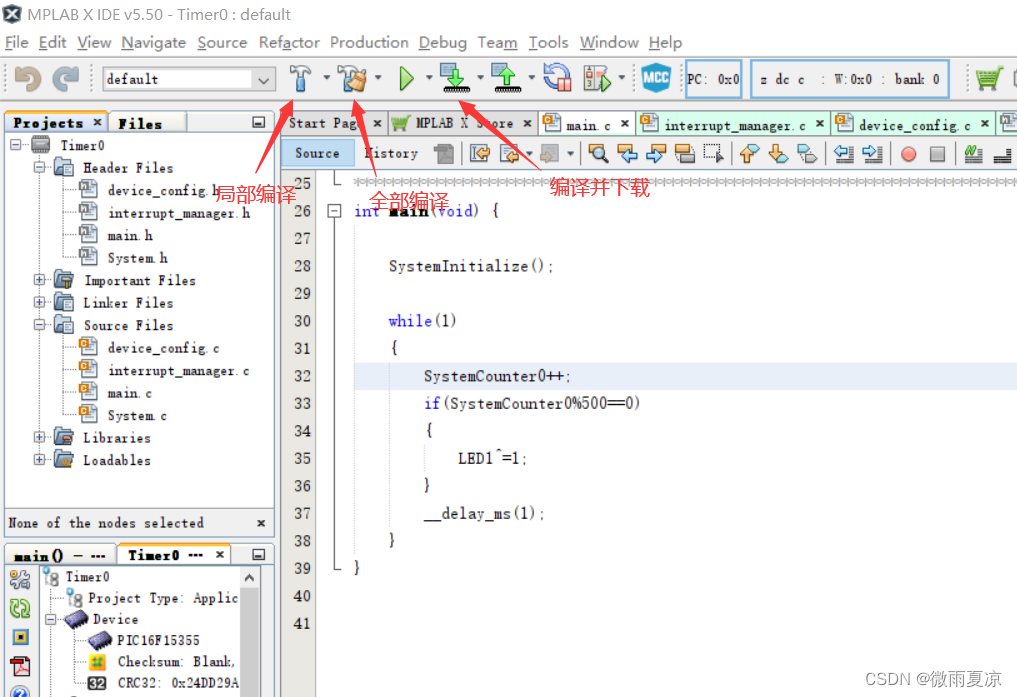
Task: Click the Redo arrow icon
Action: 66,79
